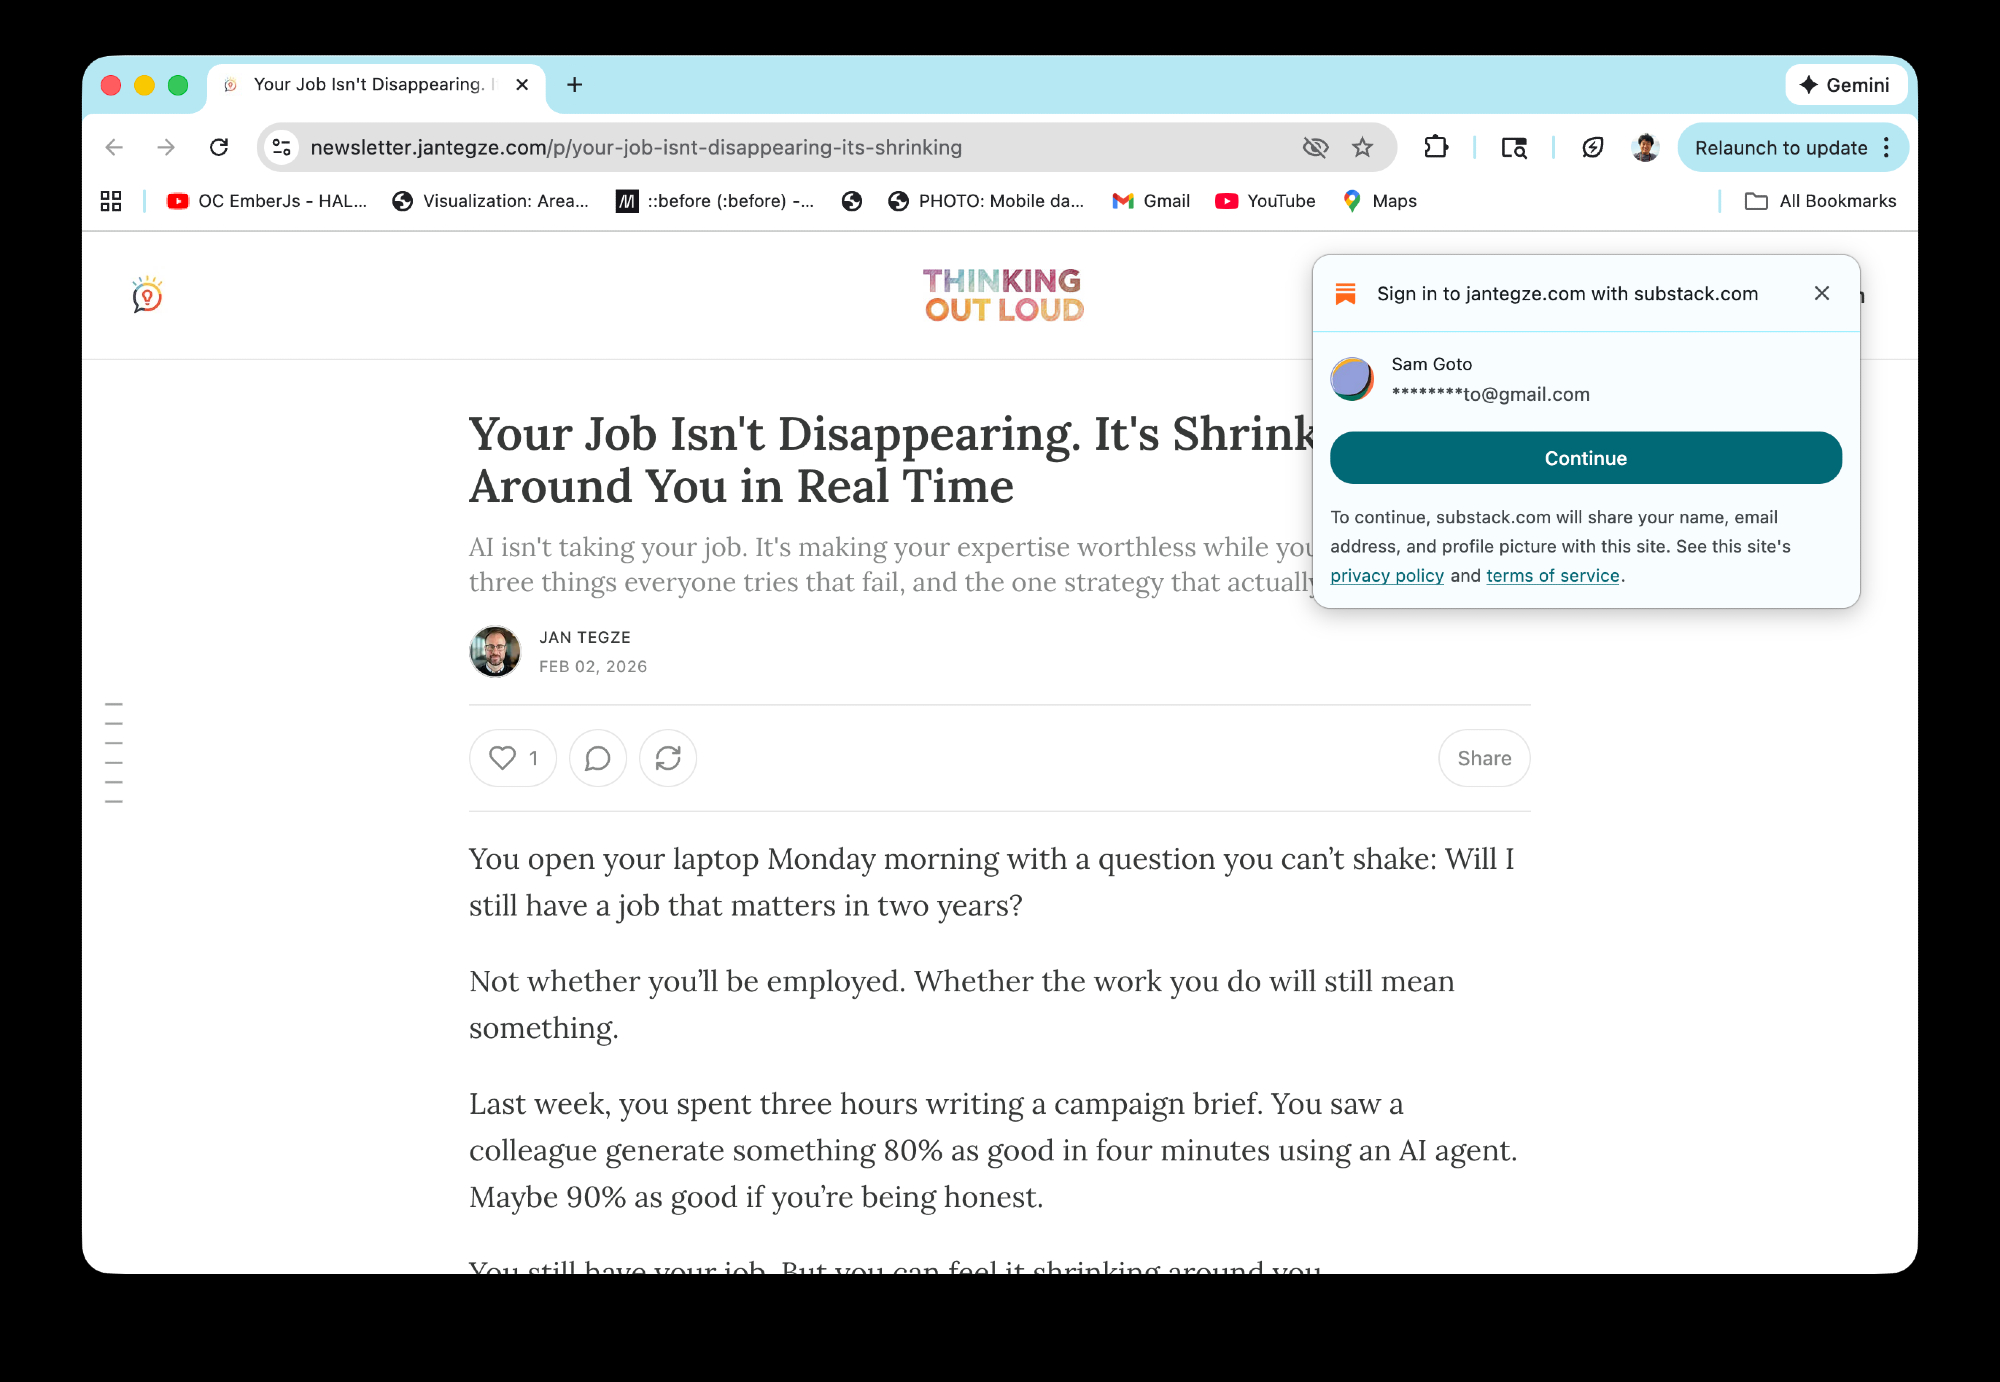Bookmark page with star icon

click(1362, 148)
